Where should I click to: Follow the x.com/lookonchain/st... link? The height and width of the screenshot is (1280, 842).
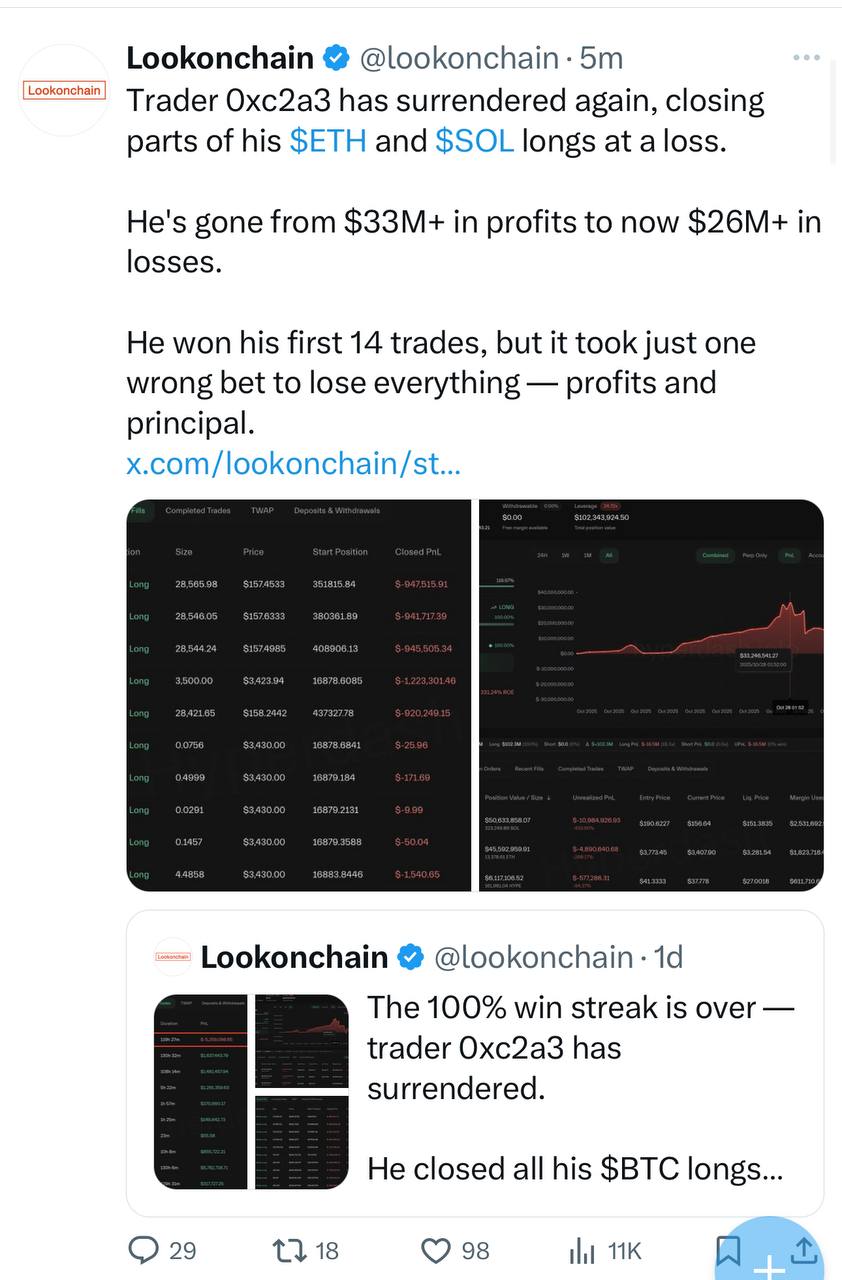pyautogui.click(x=293, y=464)
